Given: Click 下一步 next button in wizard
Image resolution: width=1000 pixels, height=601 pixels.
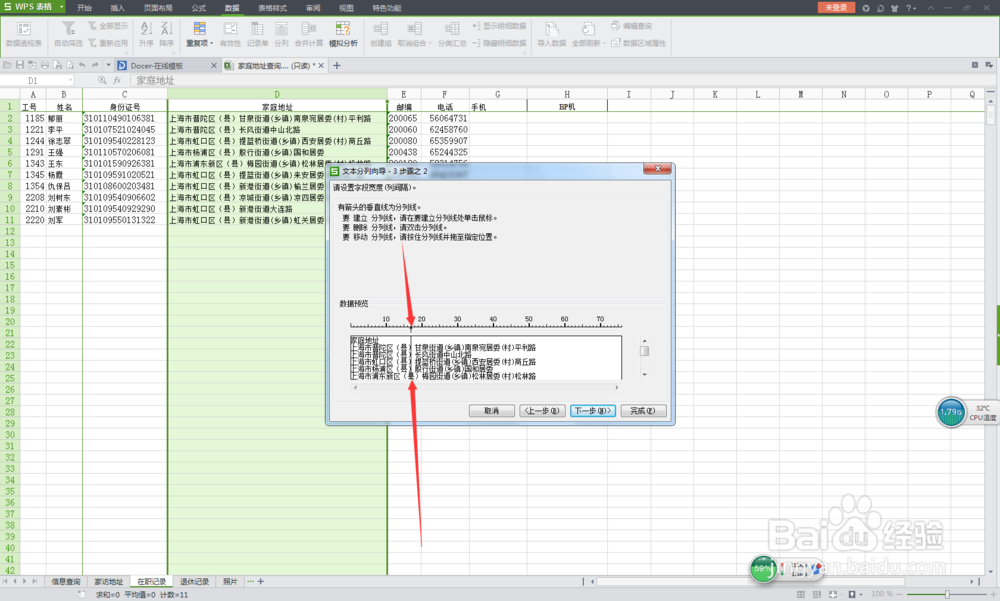Looking at the screenshot, I should [x=592, y=411].
